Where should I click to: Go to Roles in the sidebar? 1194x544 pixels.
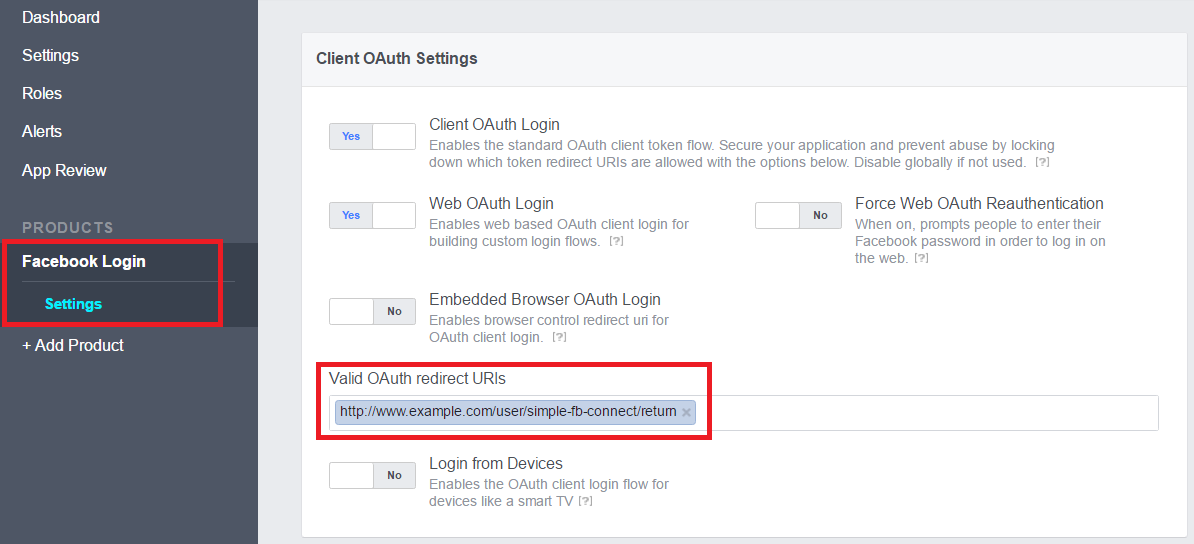(42, 94)
